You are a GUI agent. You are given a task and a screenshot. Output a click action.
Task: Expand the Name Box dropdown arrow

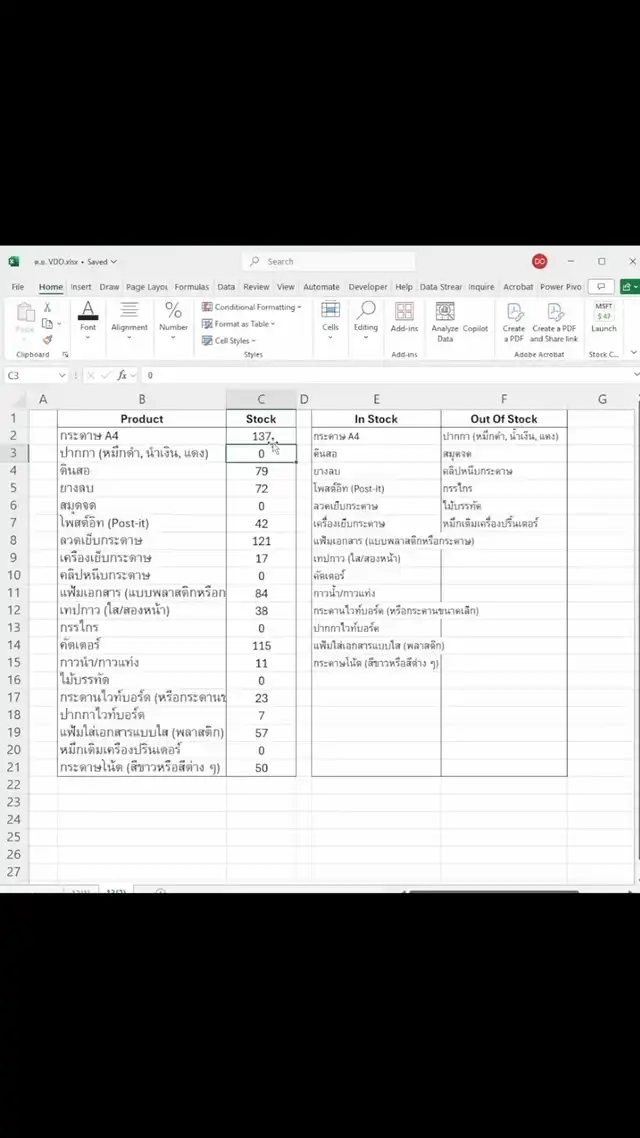point(62,375)
